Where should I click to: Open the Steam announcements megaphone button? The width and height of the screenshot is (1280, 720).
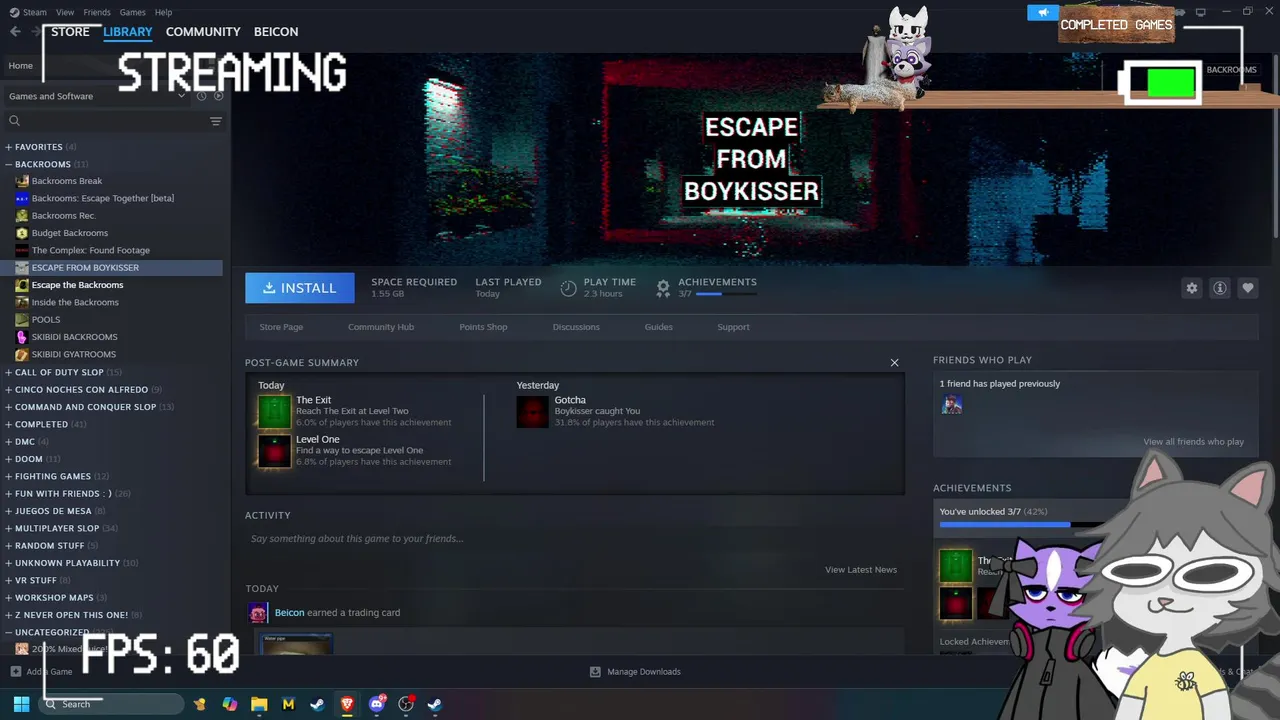point(1043,12)
